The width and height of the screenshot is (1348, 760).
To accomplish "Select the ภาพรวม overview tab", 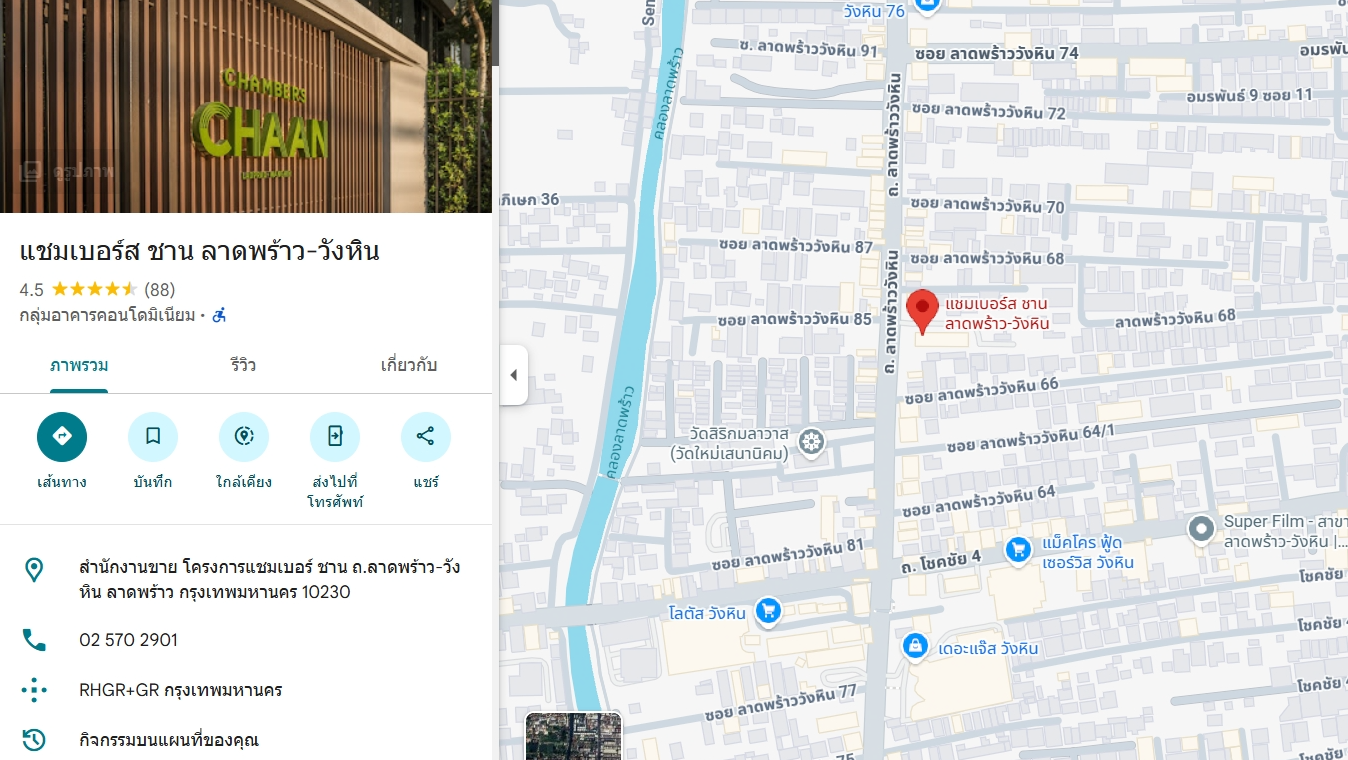I will (79, 365).
